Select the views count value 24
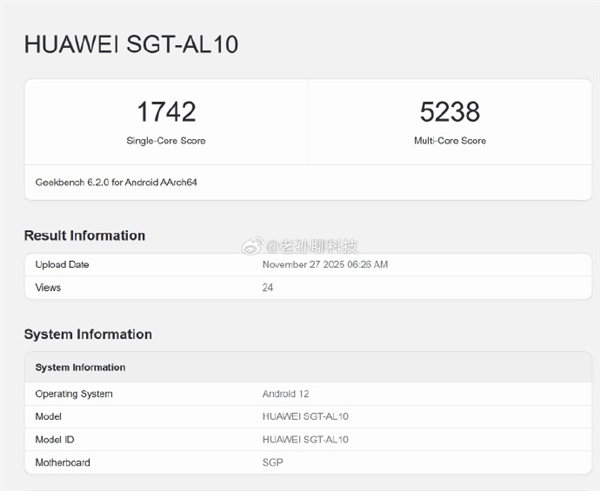This screenshot has height=491, width=600. coord(268,288)
